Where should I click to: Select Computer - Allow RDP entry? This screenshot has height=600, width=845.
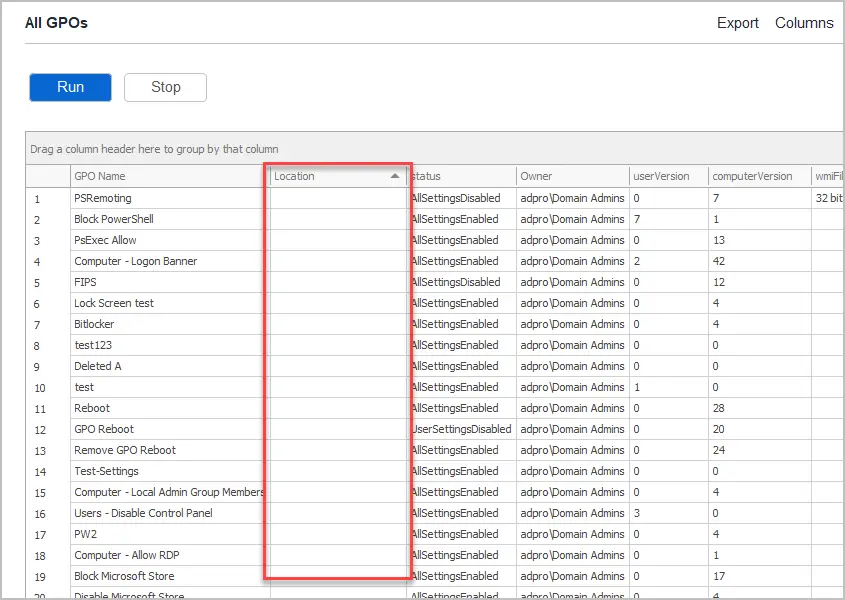(127, 556)
